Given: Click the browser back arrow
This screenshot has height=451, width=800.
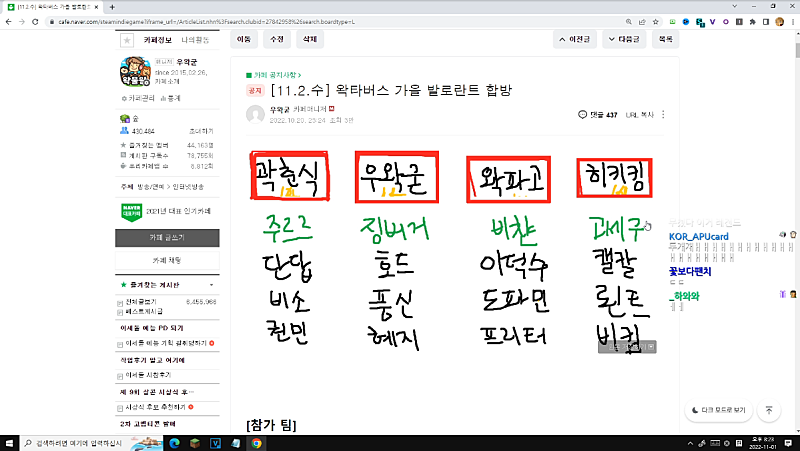Looking at the screenshot, I should (x=8, y=22).
